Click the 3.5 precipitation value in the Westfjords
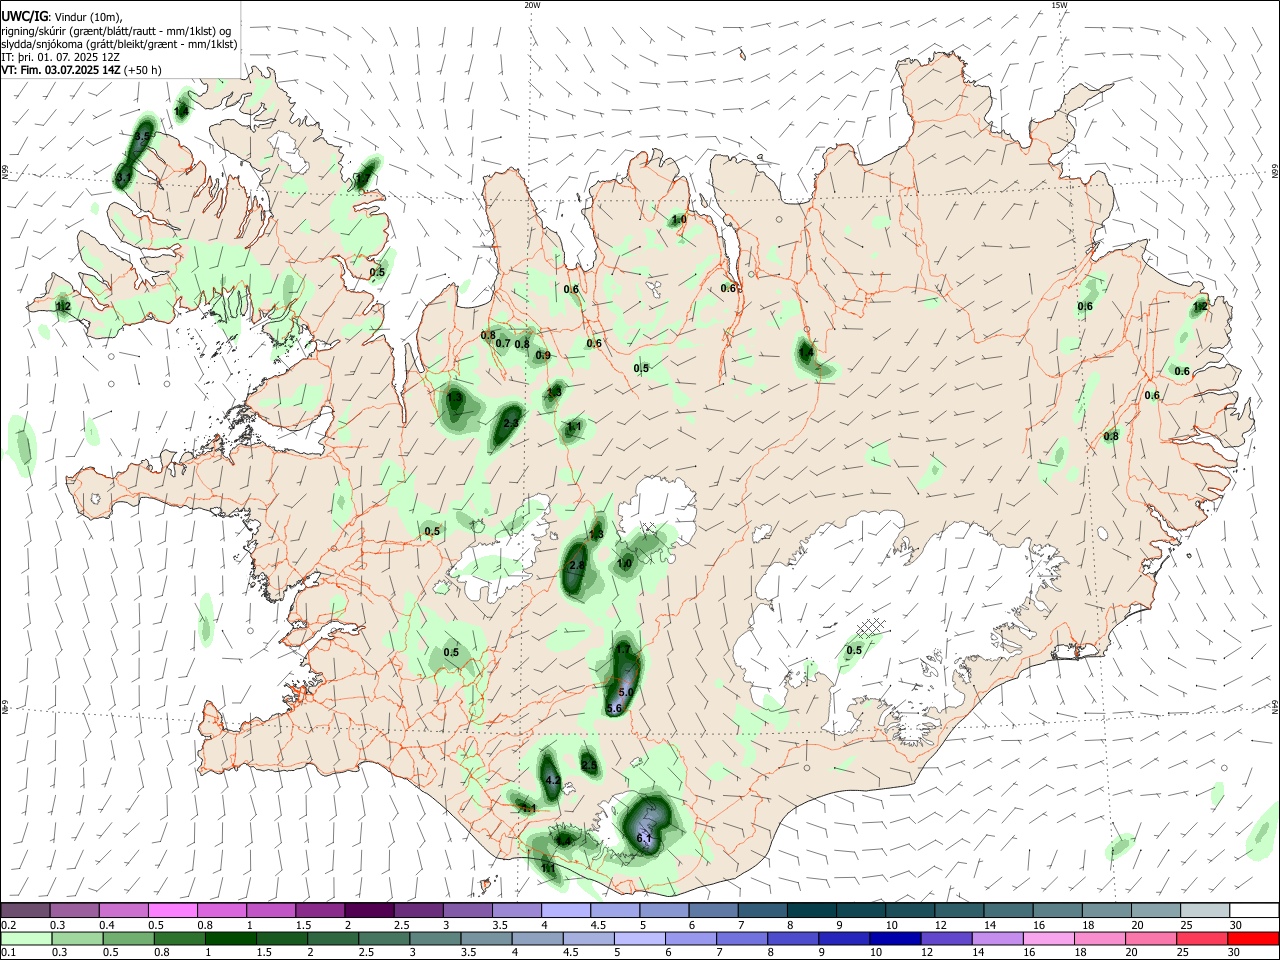This screenshot has width=1280, height=960. pos(142,136)
